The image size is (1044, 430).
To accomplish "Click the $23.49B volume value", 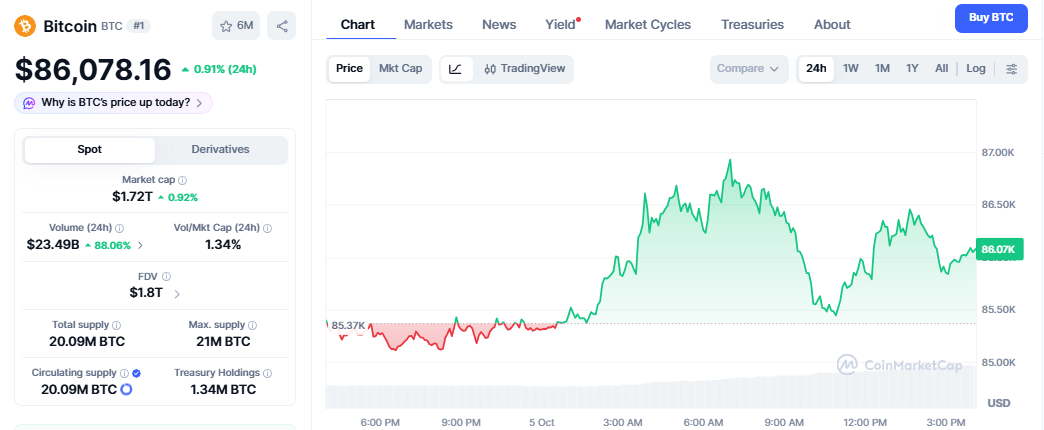I will pos(53,245).
